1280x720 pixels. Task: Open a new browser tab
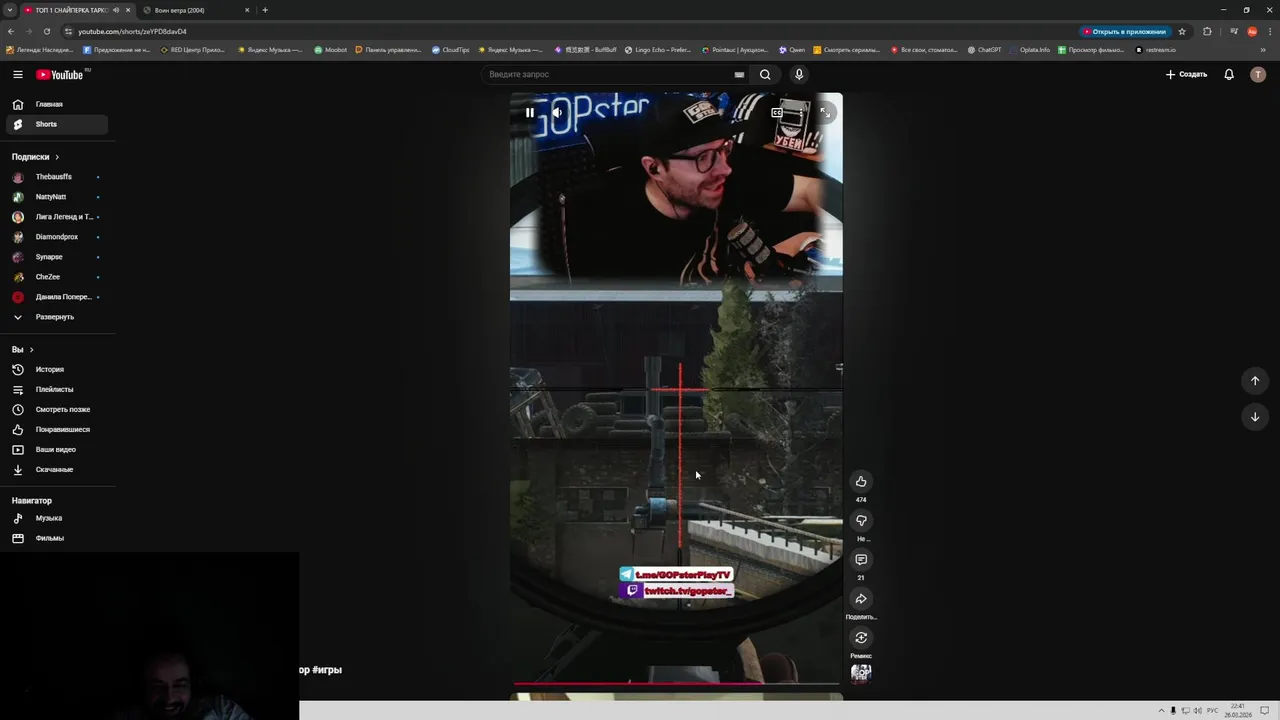(x=265, y=10)
